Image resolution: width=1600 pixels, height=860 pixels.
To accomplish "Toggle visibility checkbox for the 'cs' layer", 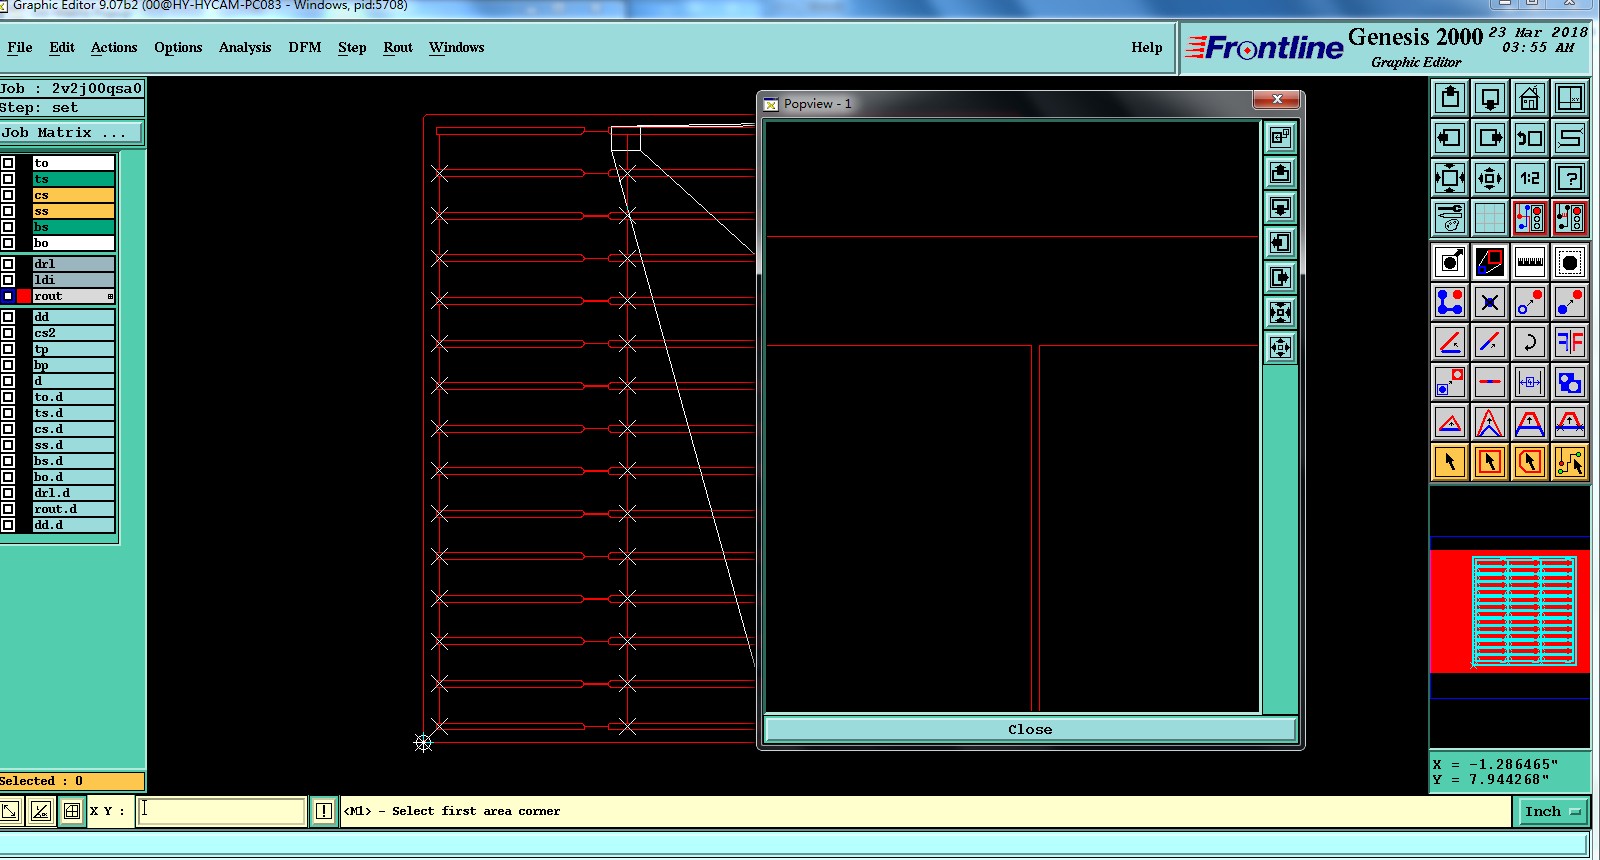I will pyautogui.click(x=8, y=195).
